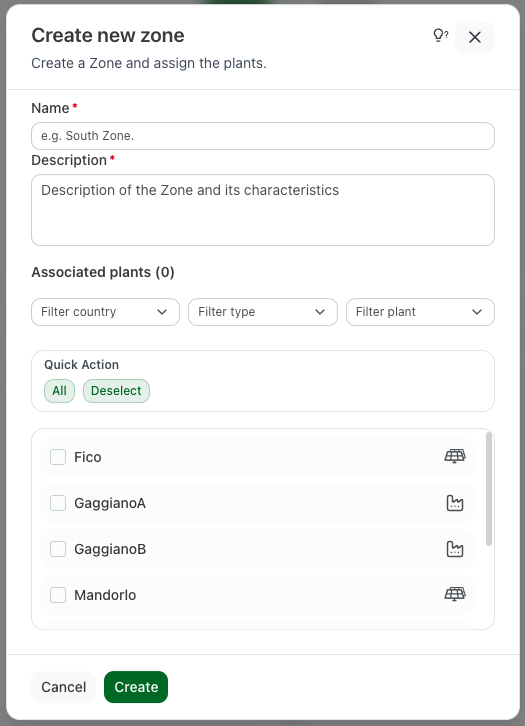Click the plant list scrollbar

(489, 489)
